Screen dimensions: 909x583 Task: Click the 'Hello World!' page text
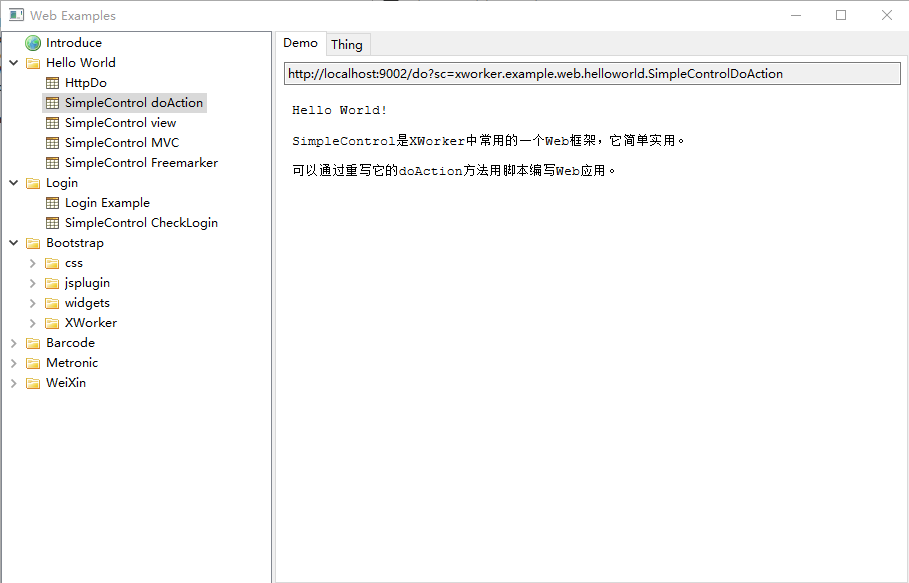pos(340,110)
